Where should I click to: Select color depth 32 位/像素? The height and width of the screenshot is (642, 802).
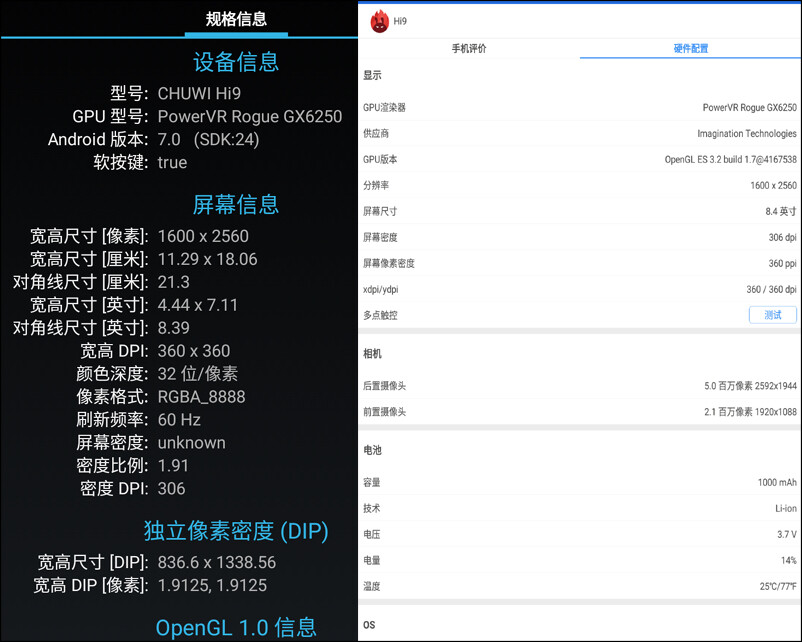tap(197, 373)
